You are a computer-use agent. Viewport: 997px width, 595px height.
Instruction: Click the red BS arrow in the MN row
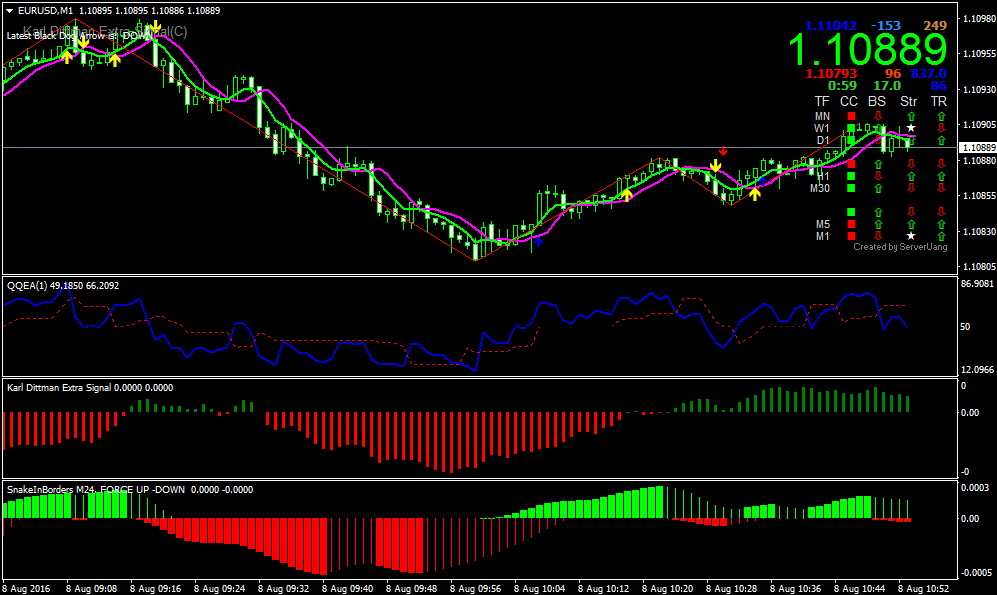[x=878, y=117]
